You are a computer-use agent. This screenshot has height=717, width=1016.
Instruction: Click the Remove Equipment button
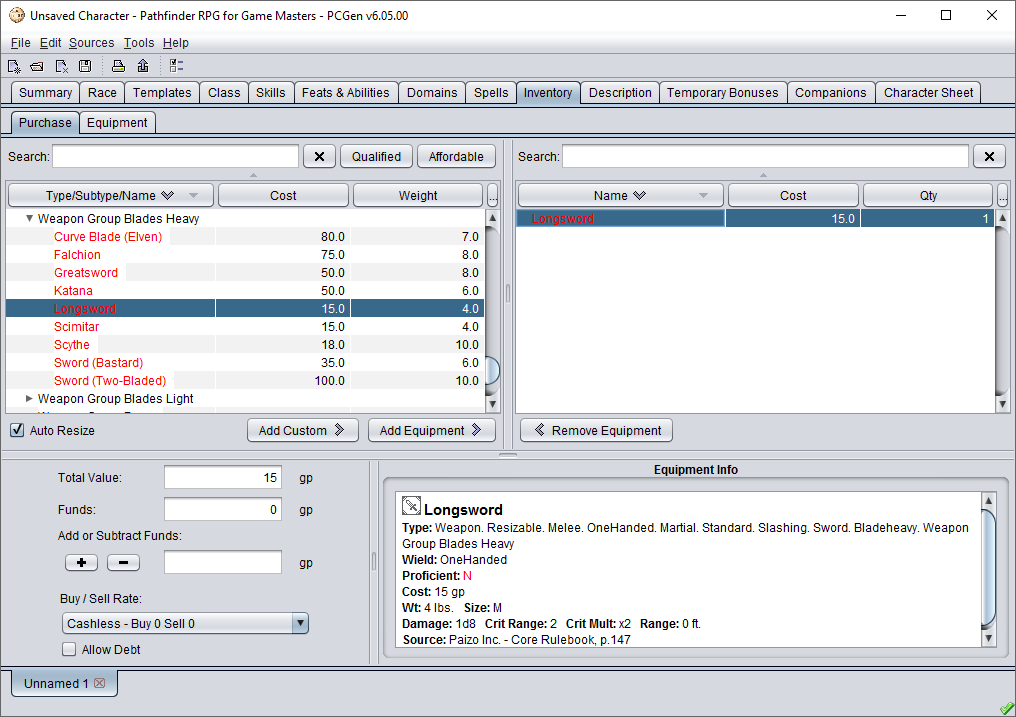tap(596, 430)
